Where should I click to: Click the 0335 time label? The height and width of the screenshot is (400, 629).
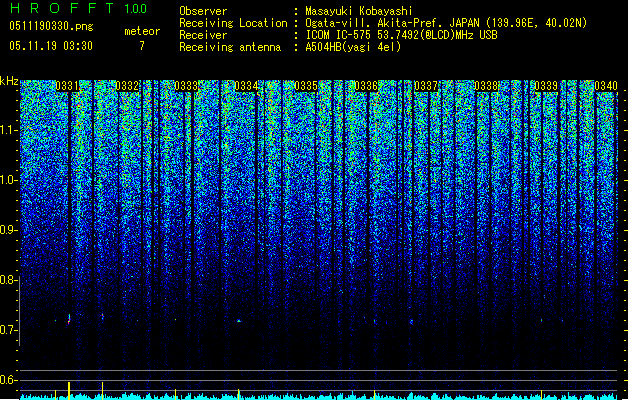pos(306,86)
